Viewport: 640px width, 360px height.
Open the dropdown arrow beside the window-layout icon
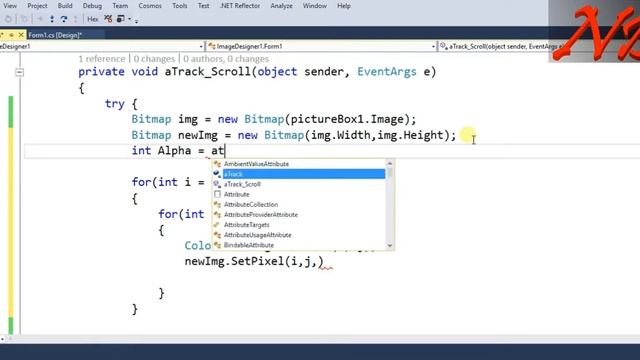(129, 19)
